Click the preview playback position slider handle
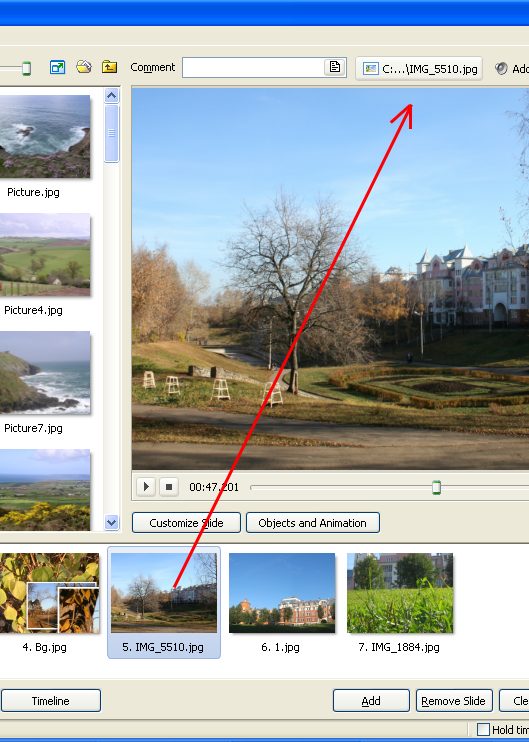529x742 pixels. pos(437,487)
